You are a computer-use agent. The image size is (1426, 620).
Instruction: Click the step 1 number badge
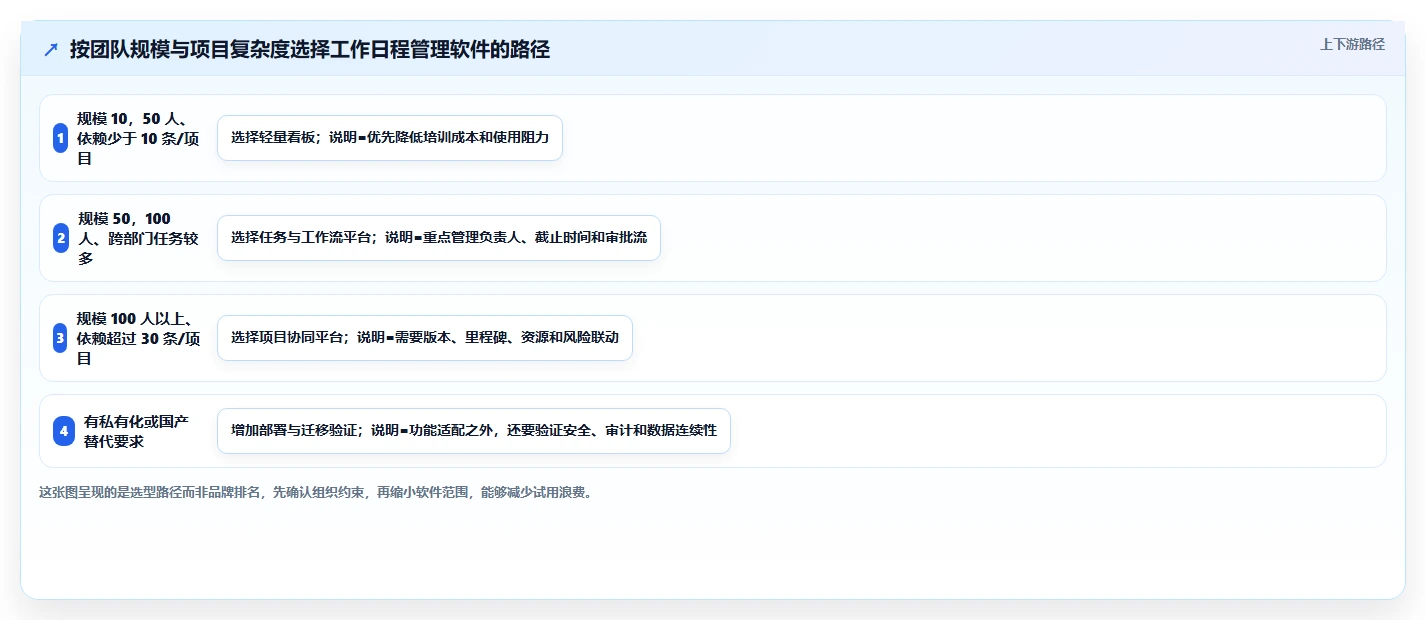(x=61, y=138)
